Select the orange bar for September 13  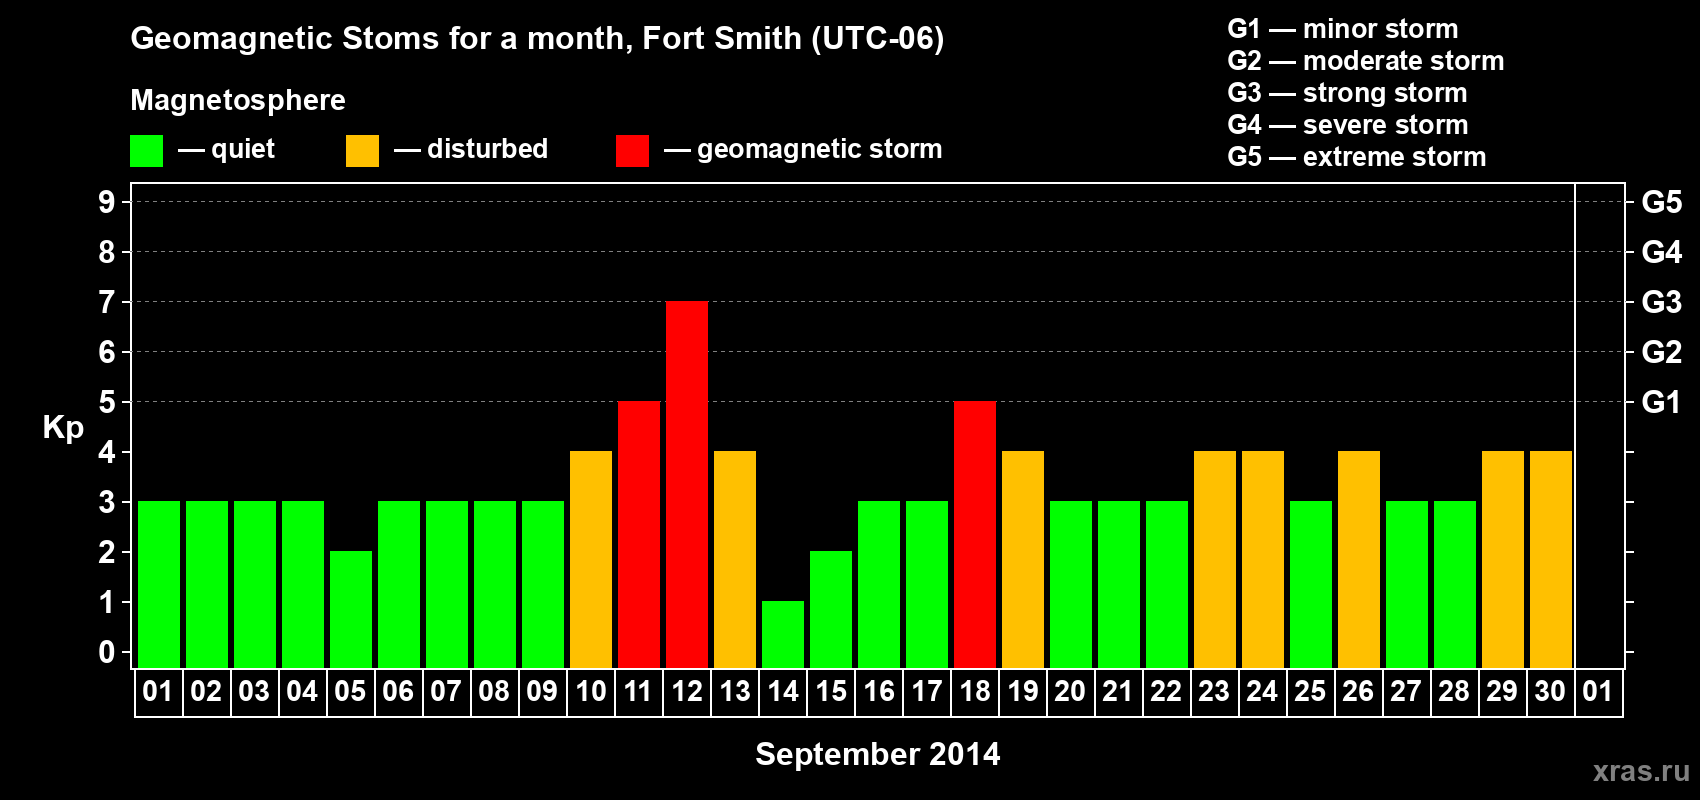pyautogui.click(x=735, y=559)
